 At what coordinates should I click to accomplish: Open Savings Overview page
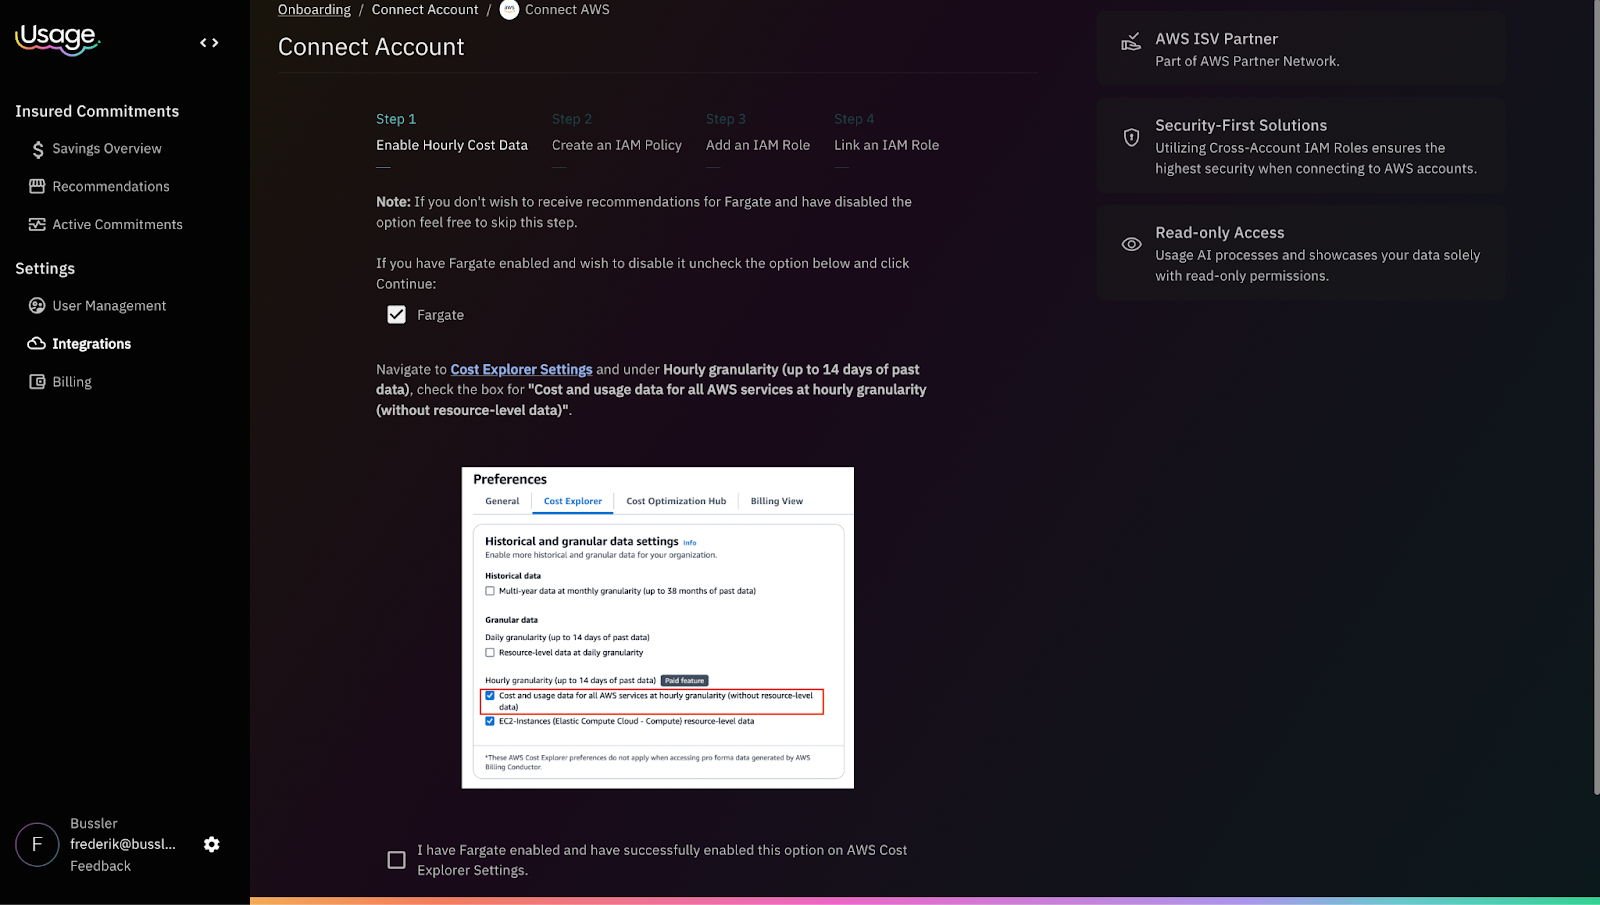(x=107, y=149)
